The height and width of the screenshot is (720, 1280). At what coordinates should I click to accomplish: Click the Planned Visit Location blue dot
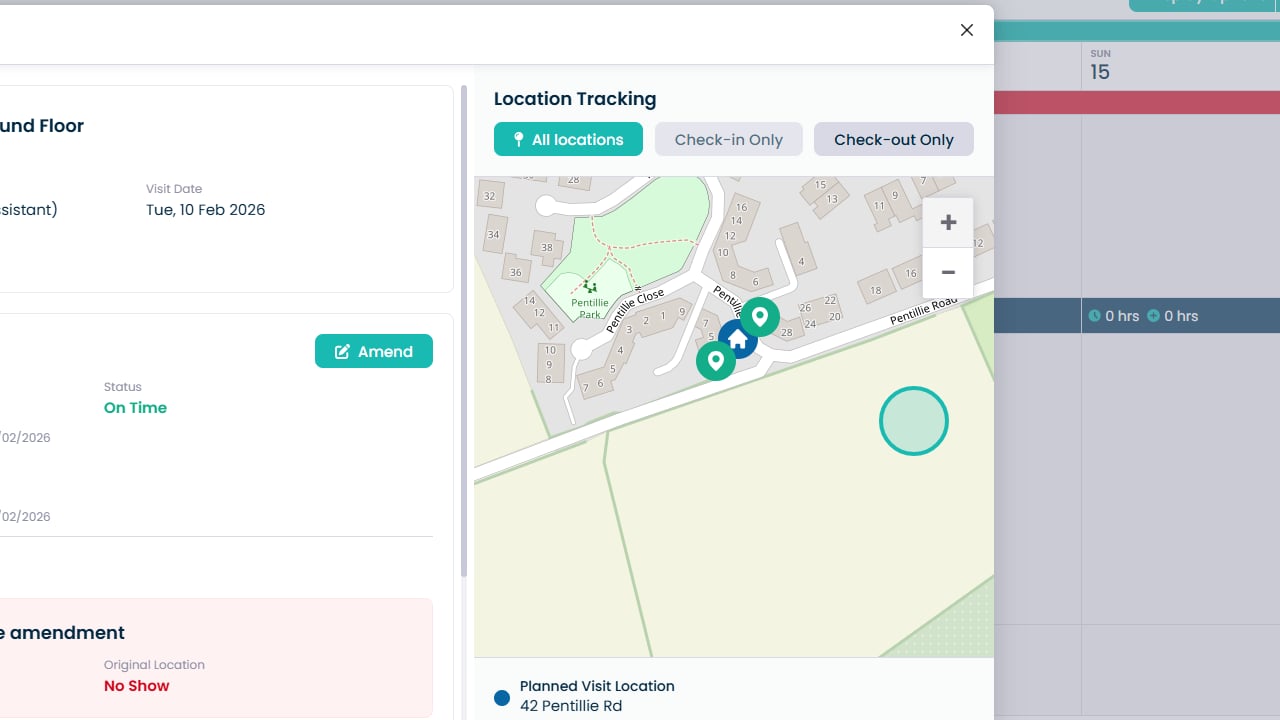pos(502,698)
